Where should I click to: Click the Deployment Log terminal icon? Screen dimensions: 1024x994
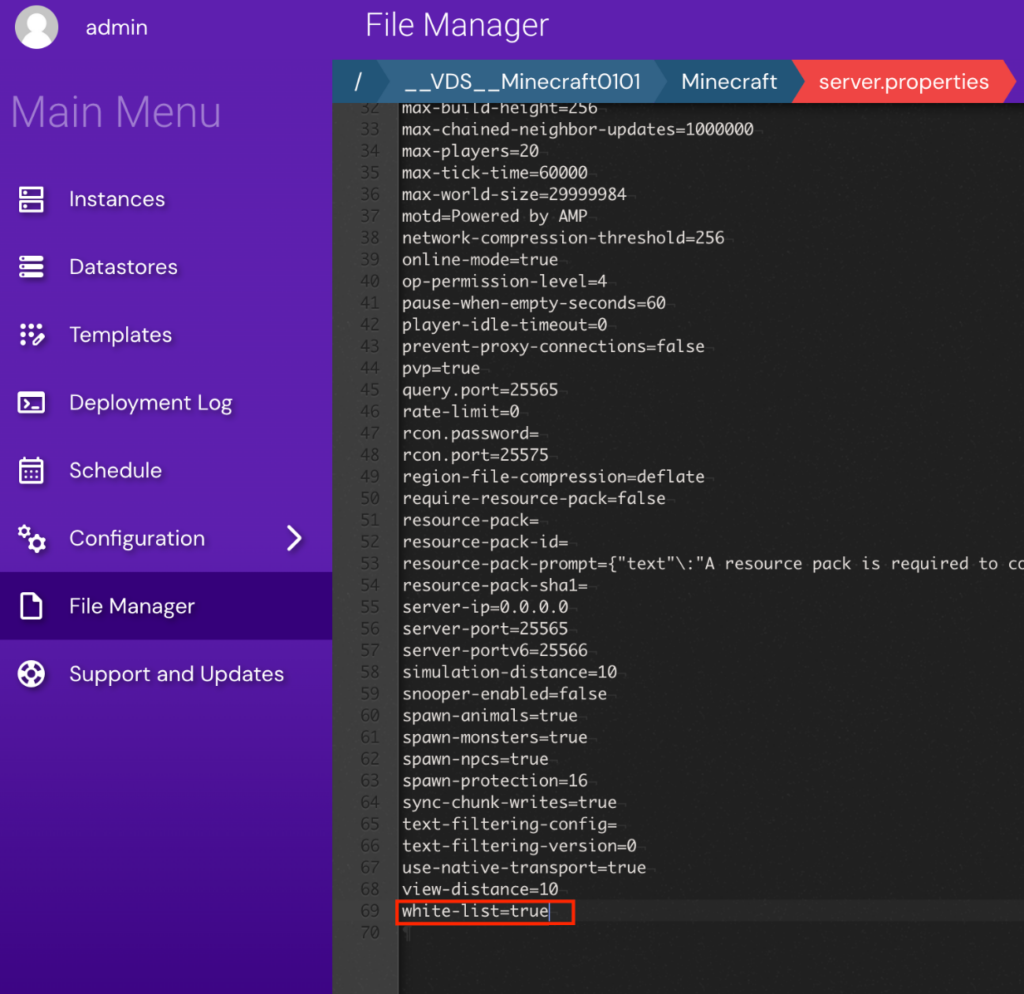click(31, 403)
